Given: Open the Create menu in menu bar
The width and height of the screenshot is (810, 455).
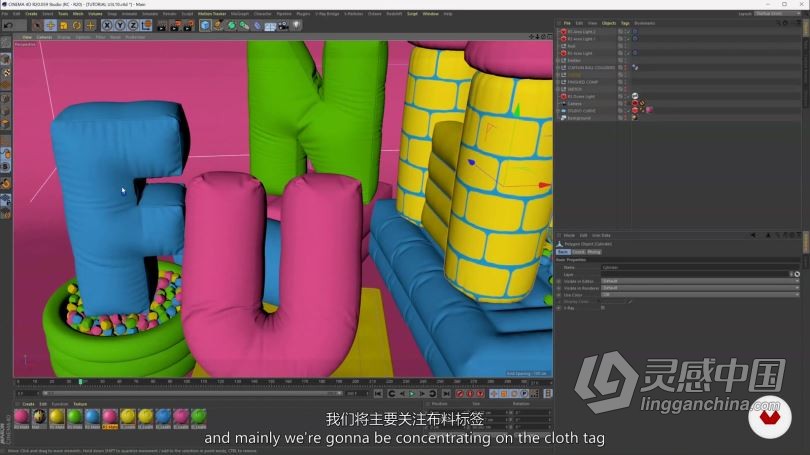Looking at the screenshot, I should [31, 14].
